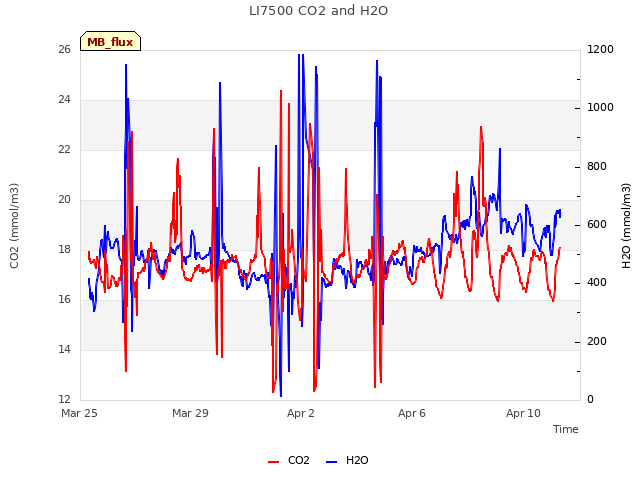Click the 26 value on CO2 axis
Viewport: 640px width, 480px height.
[x=64, y=49]
